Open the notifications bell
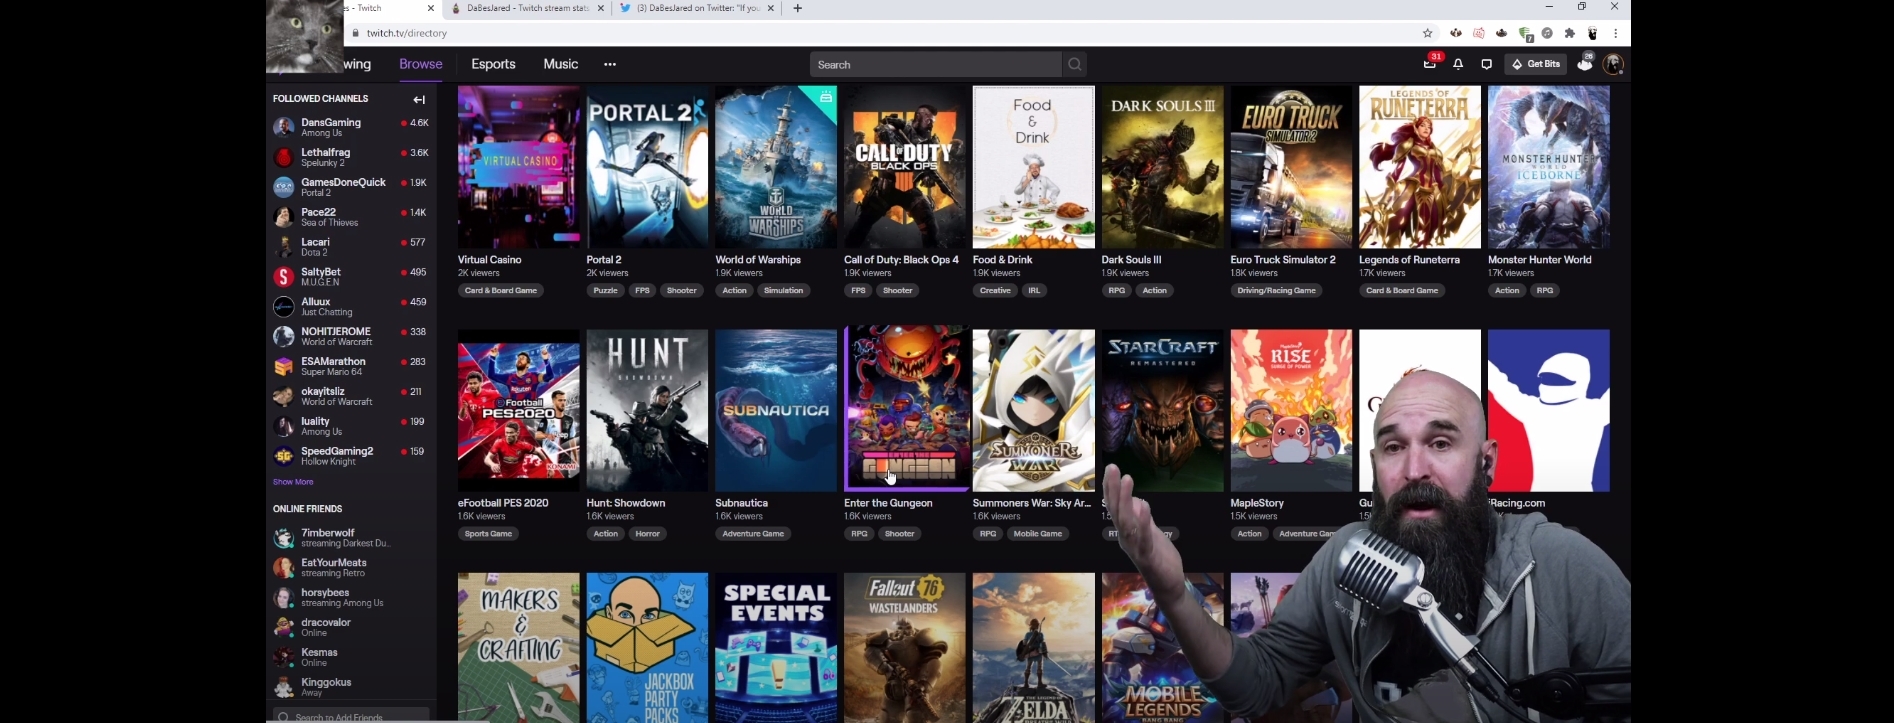This screenshot has width=1894, height=723. tap(1458, 64)
